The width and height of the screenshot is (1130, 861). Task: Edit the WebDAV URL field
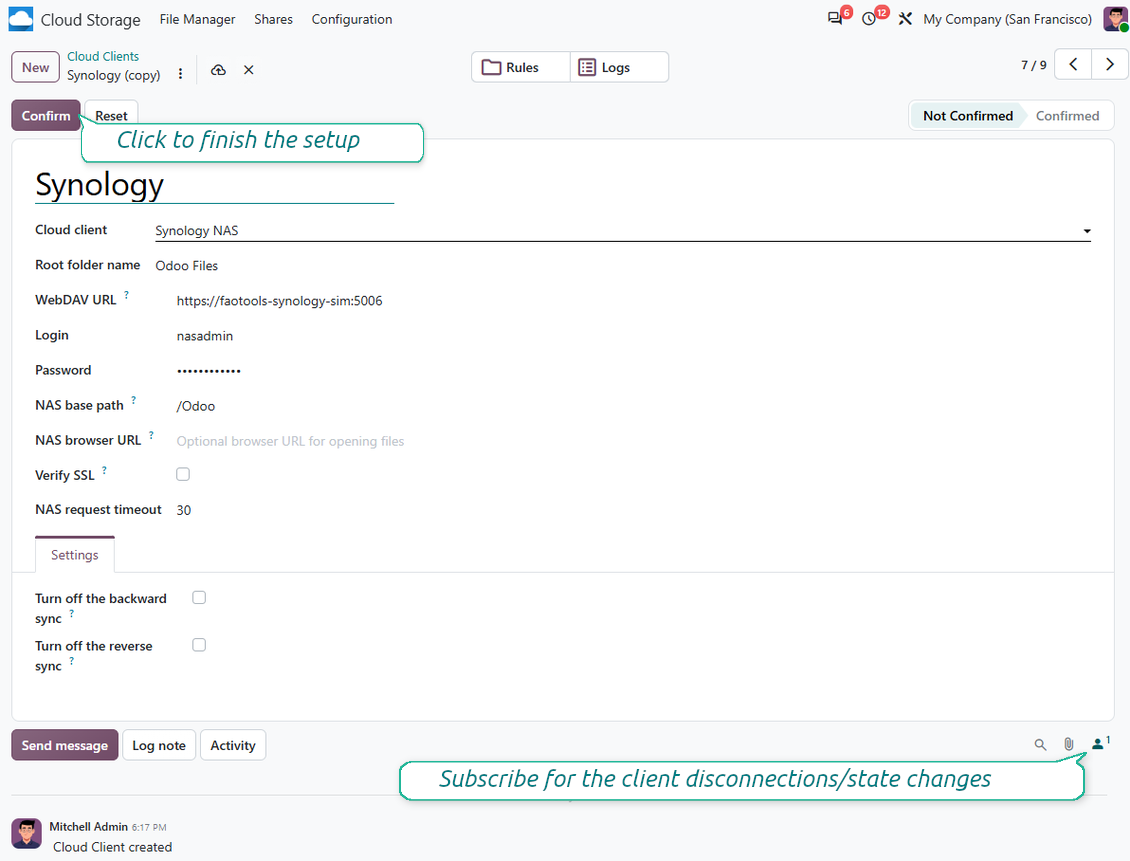[633, 301]
